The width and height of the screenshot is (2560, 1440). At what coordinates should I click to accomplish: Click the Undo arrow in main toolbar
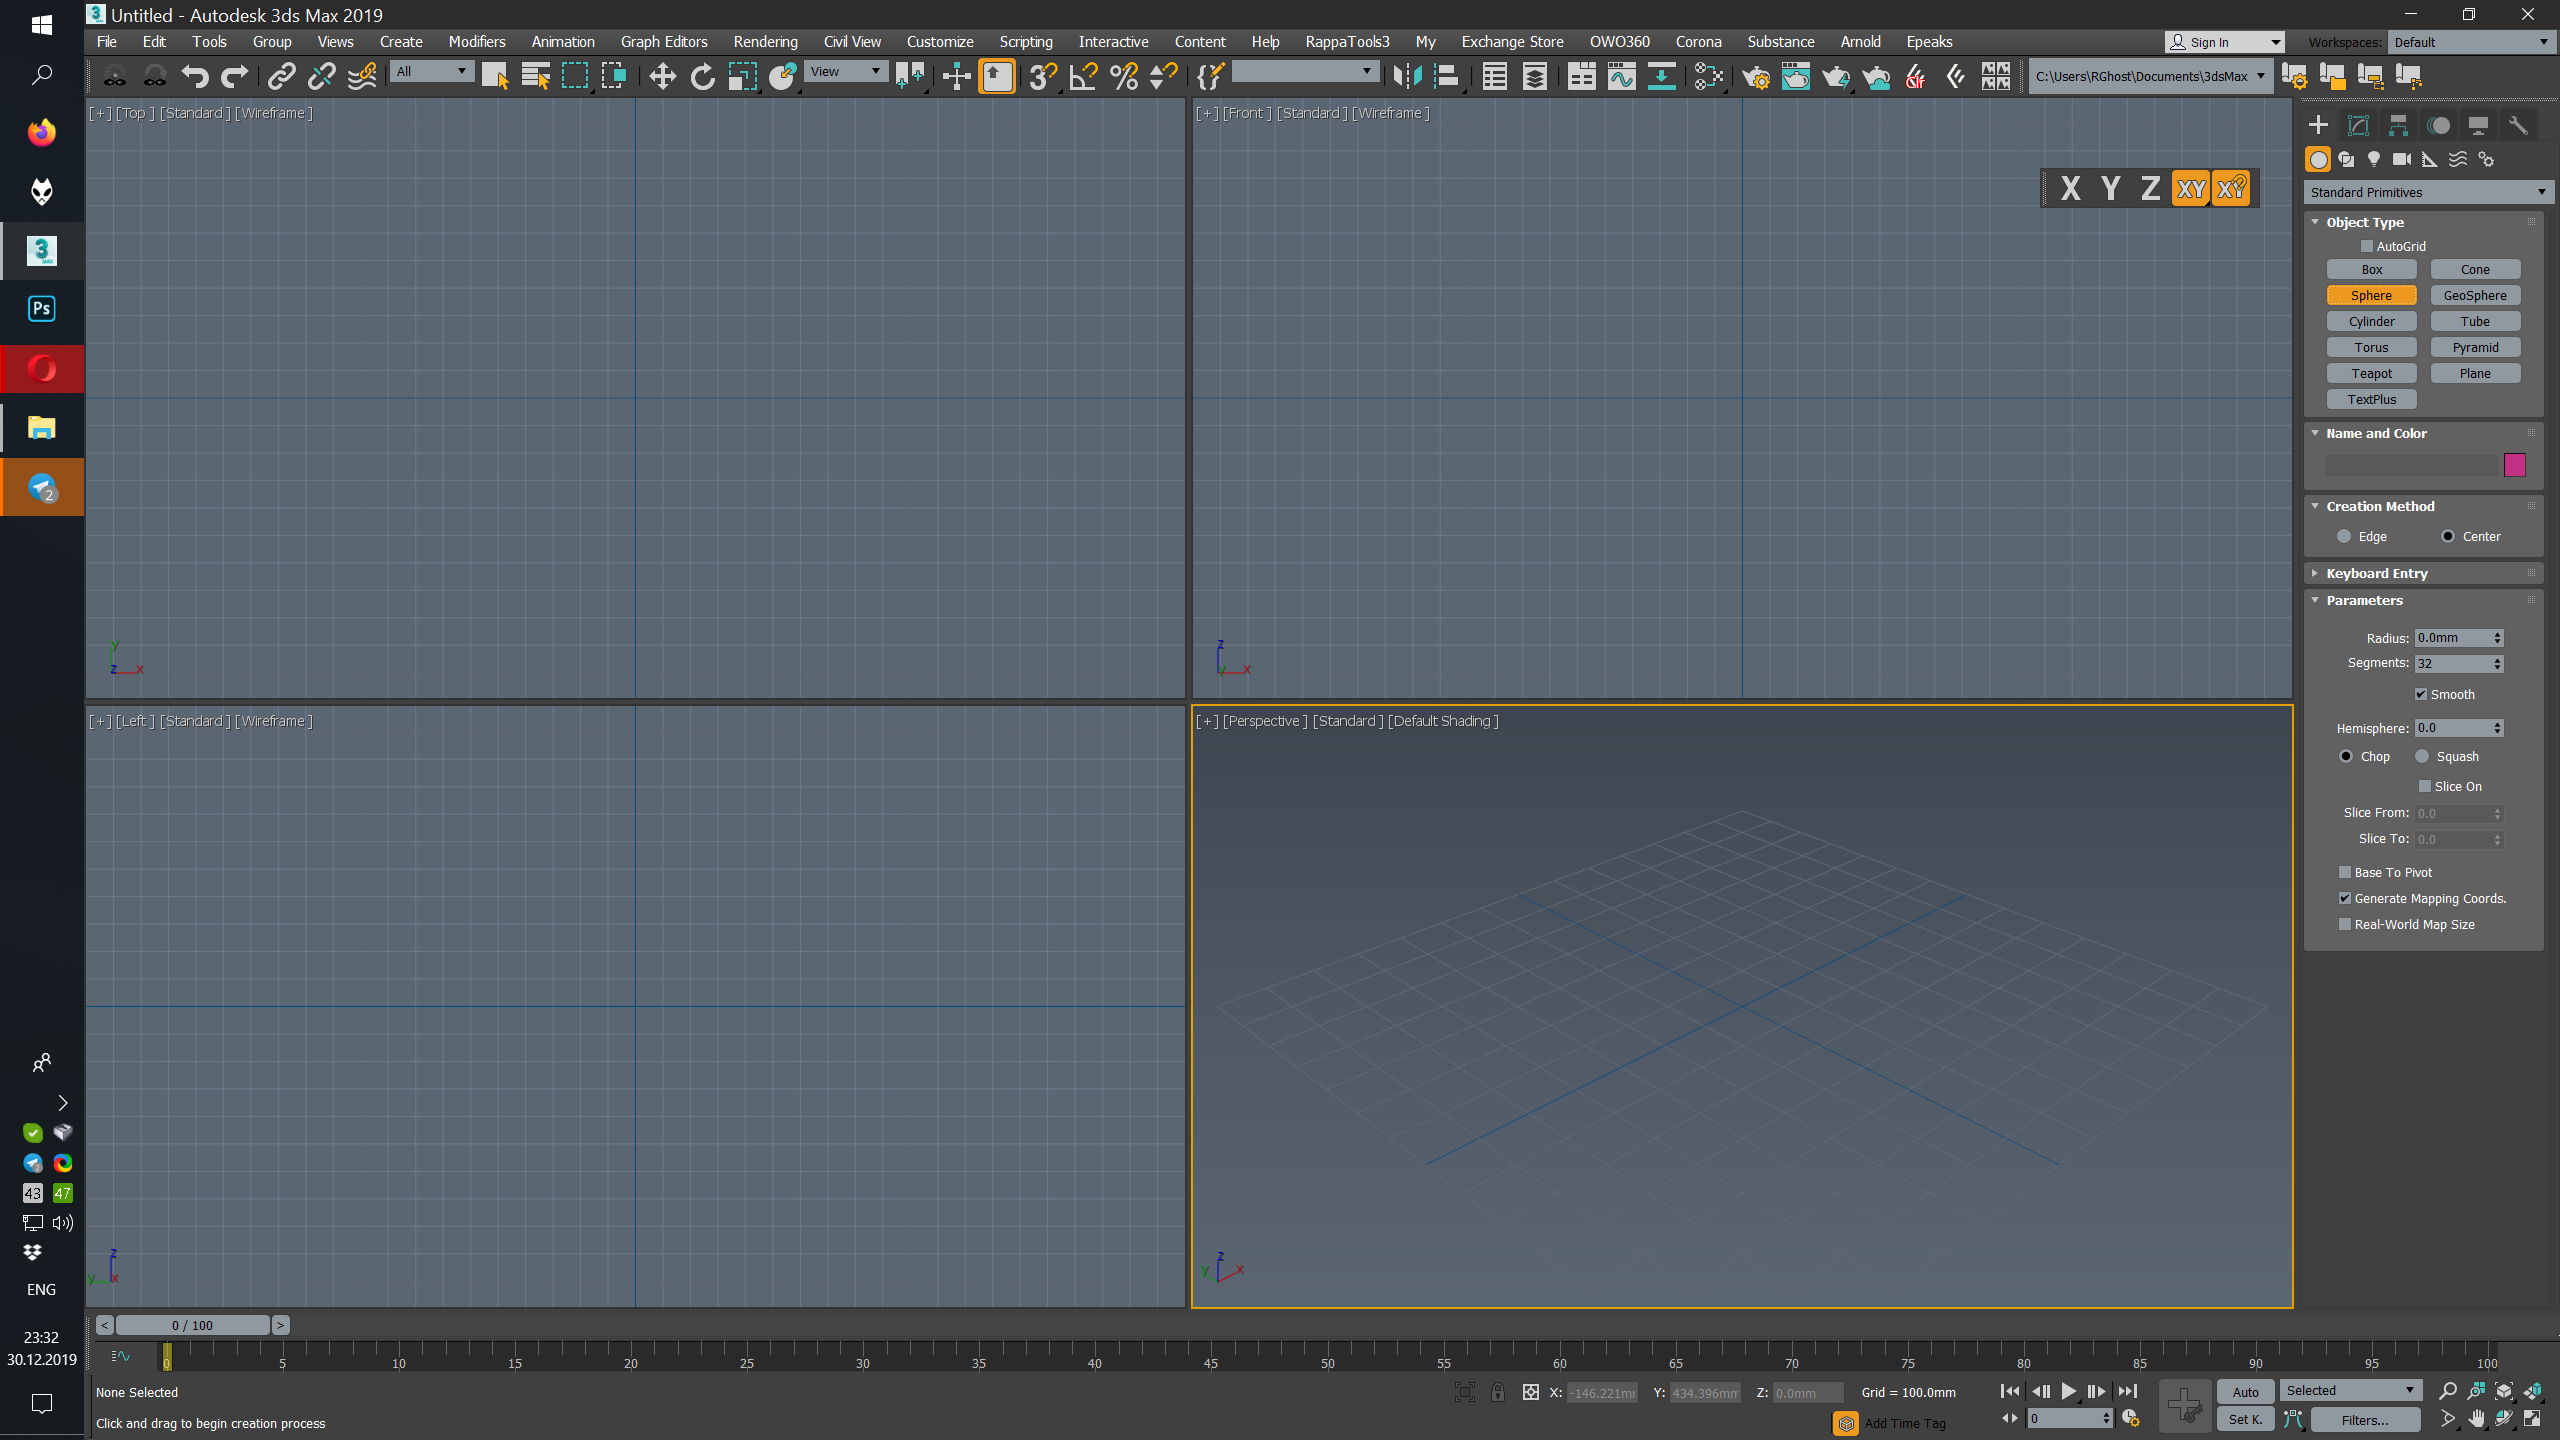[x=195, y=76]
